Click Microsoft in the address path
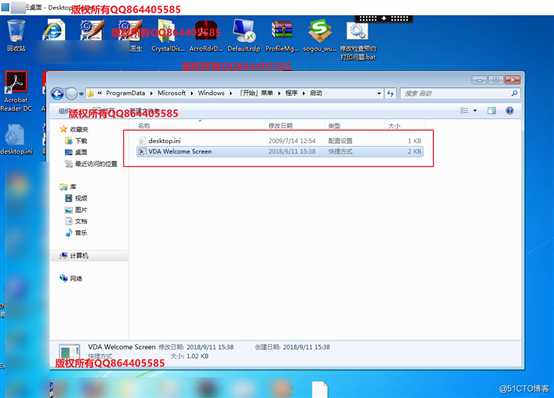Screen dimensions: 554x398 click(171, 93)
